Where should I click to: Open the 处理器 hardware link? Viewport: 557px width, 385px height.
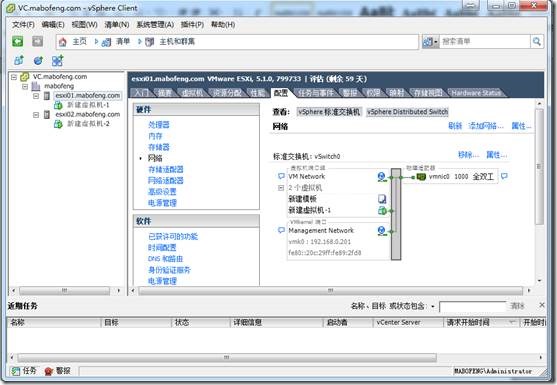click(x=159, y=125)
